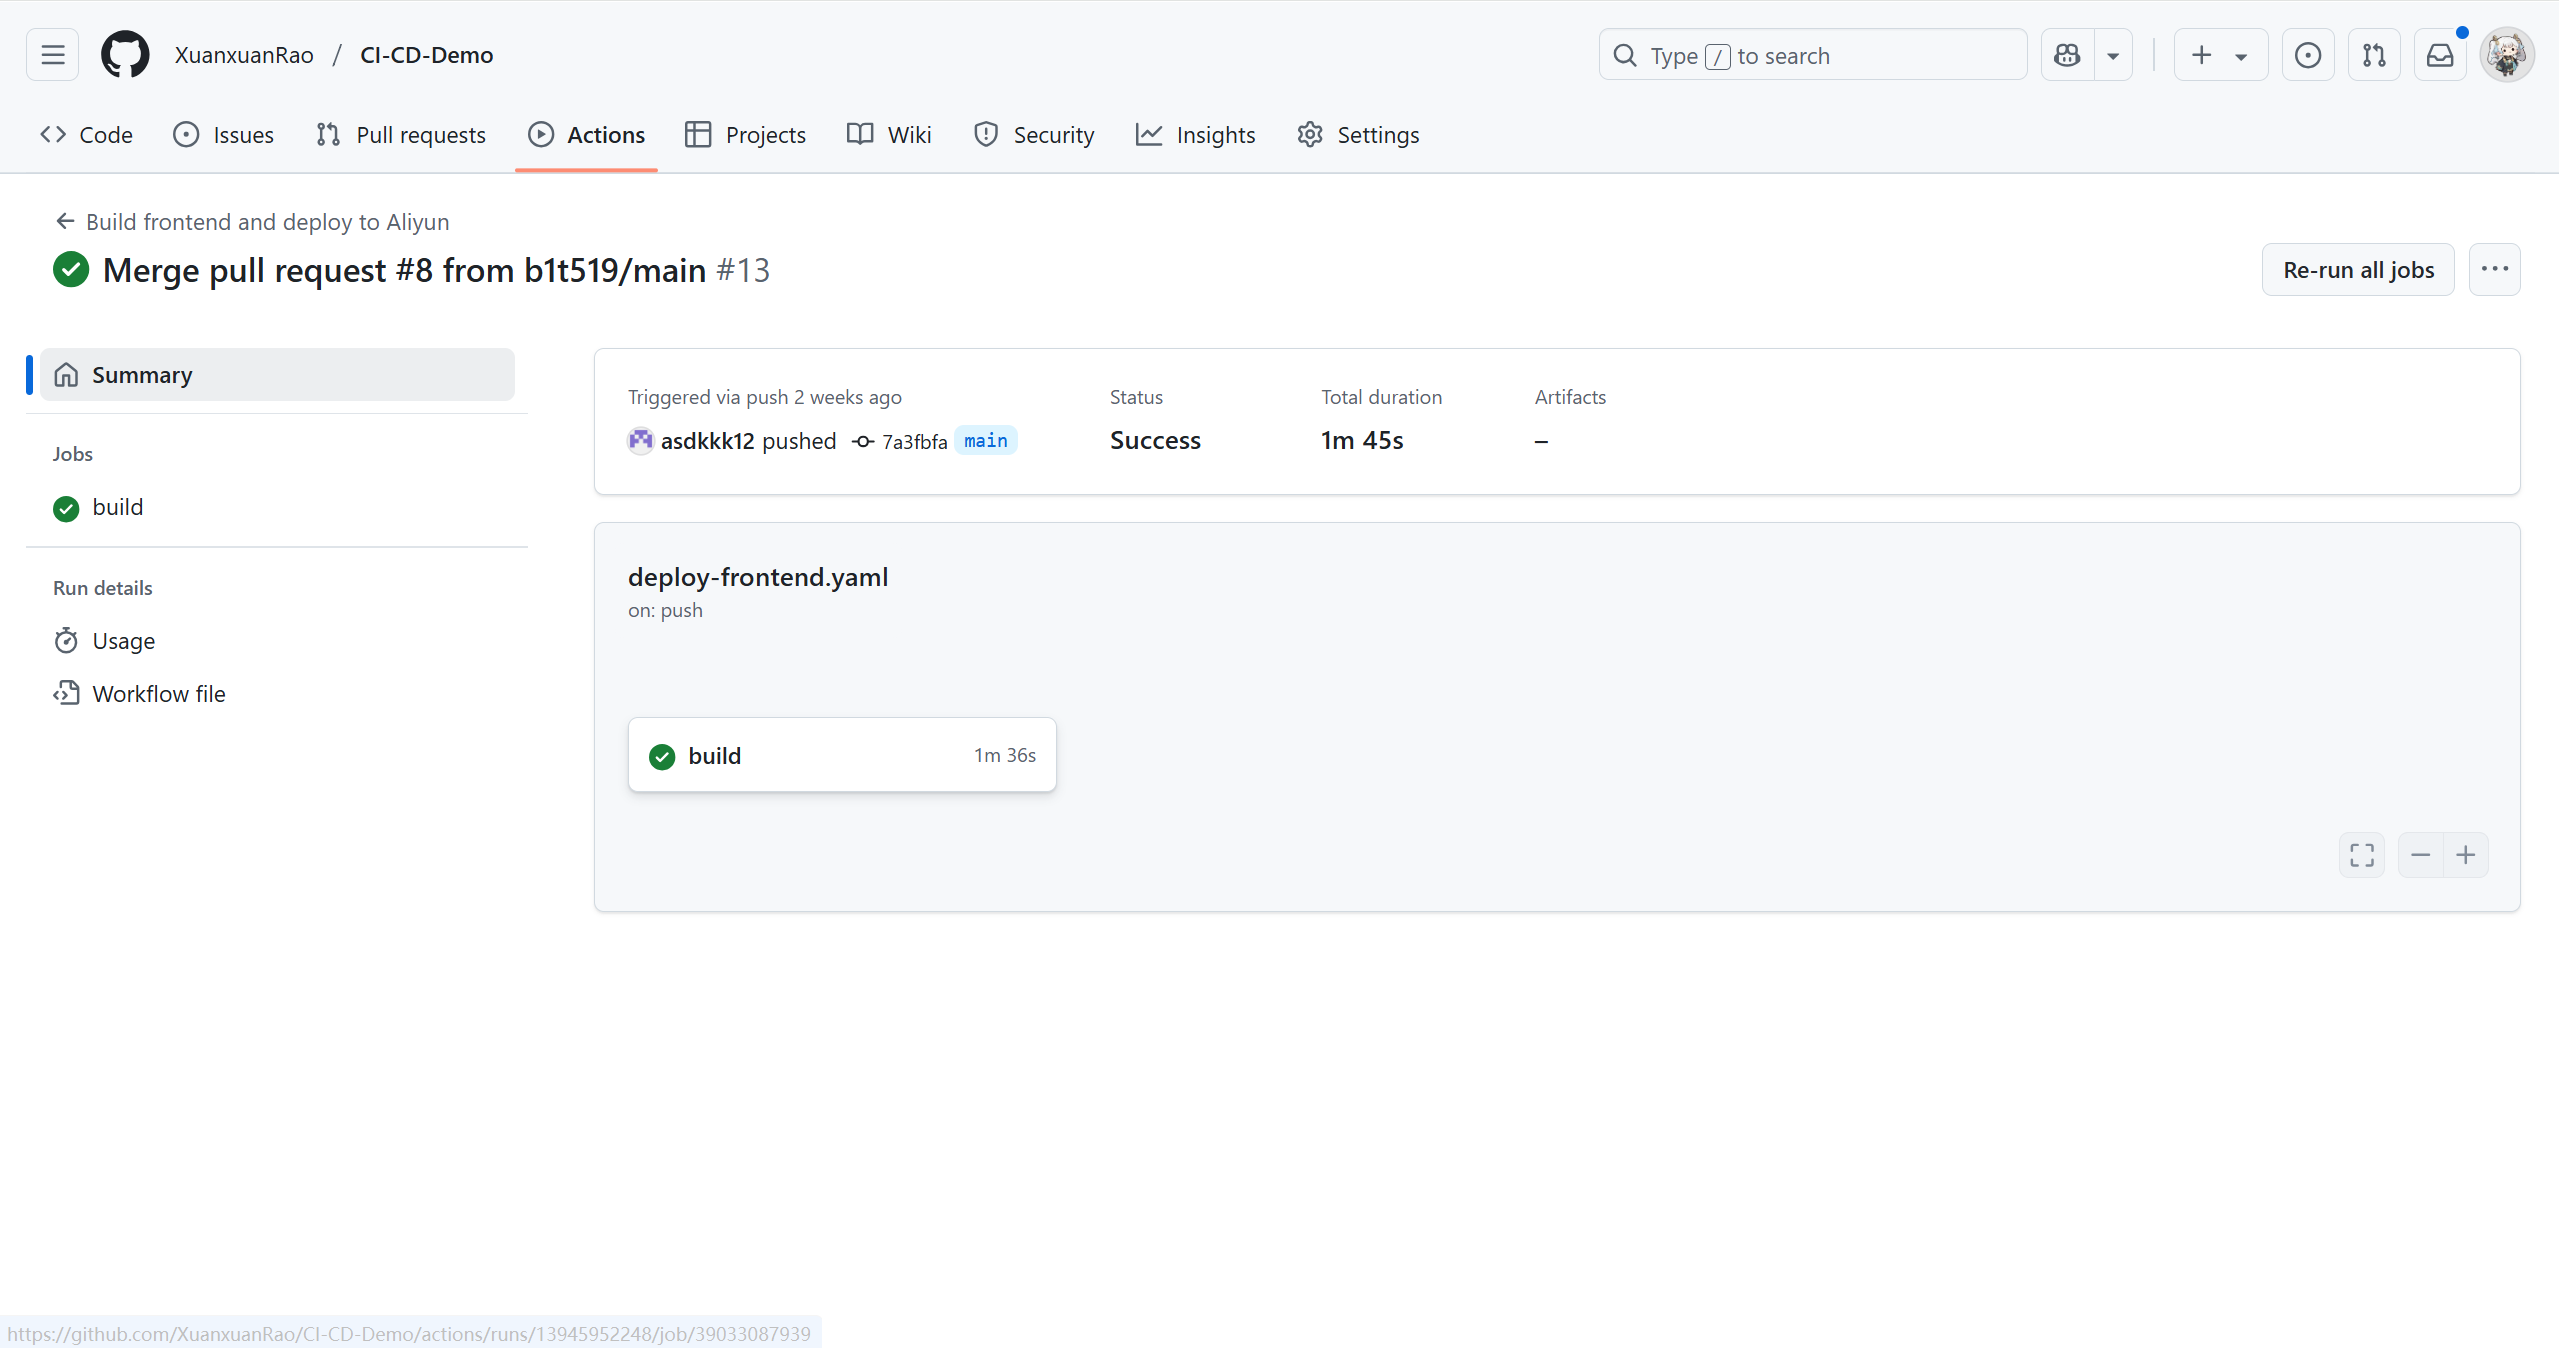Click the fullscreen workflow graph icon
The height and width of the screenshot is (1348, 2559).
(2361, 855)
